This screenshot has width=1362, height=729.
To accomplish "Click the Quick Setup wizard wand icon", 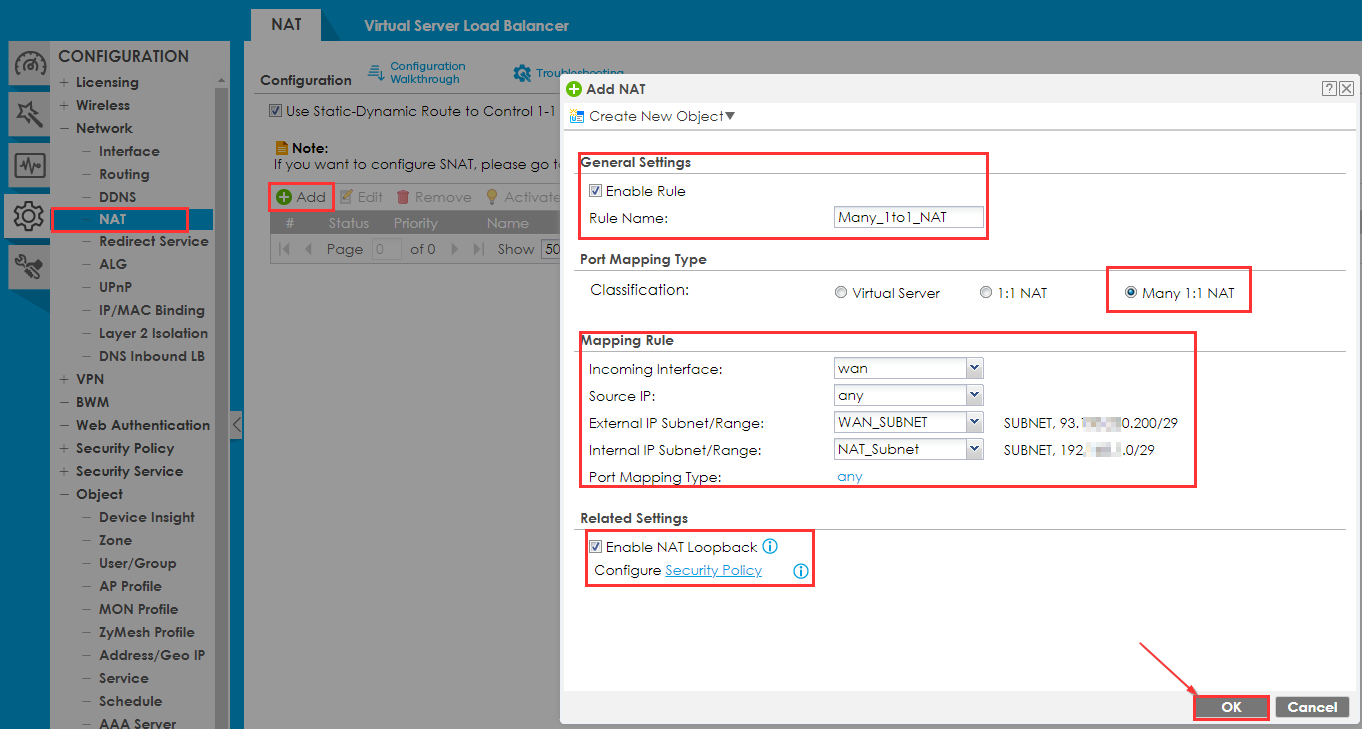I will (x=28, y=115).
